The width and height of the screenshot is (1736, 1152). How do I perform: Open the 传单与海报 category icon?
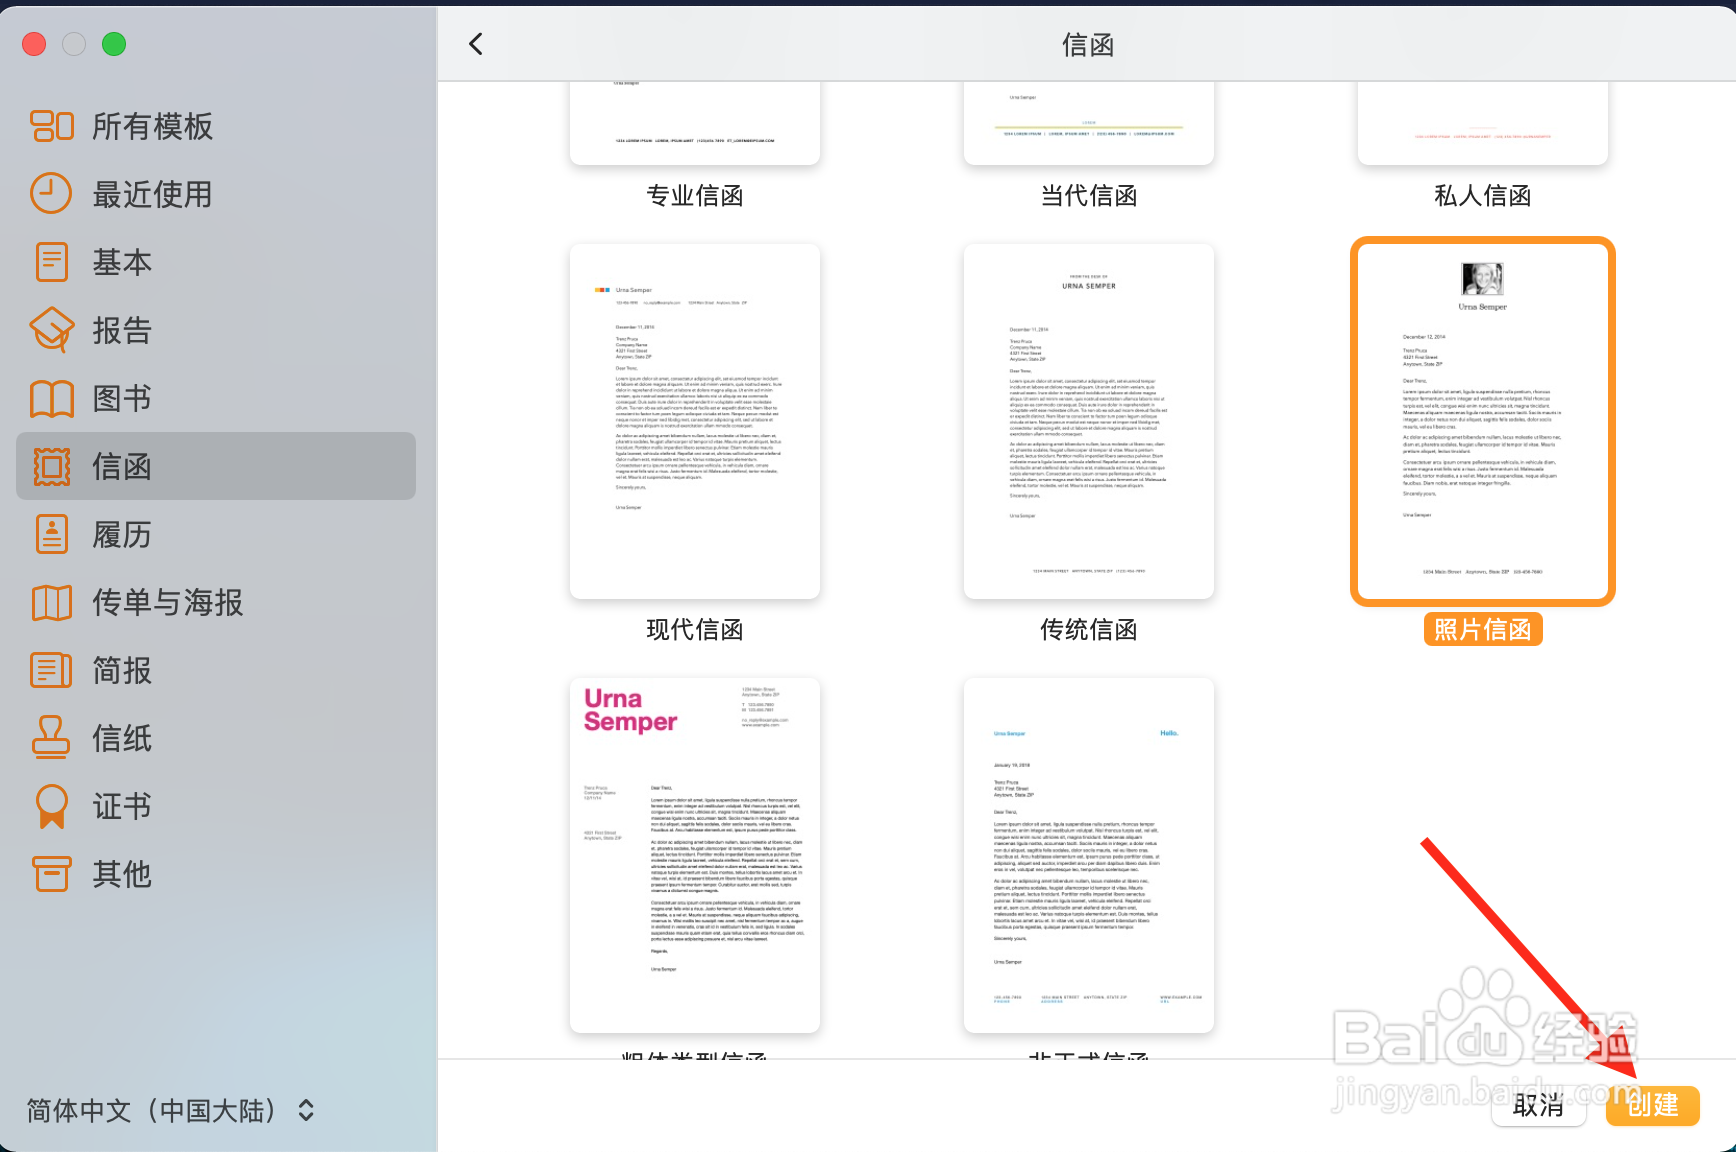51,603
